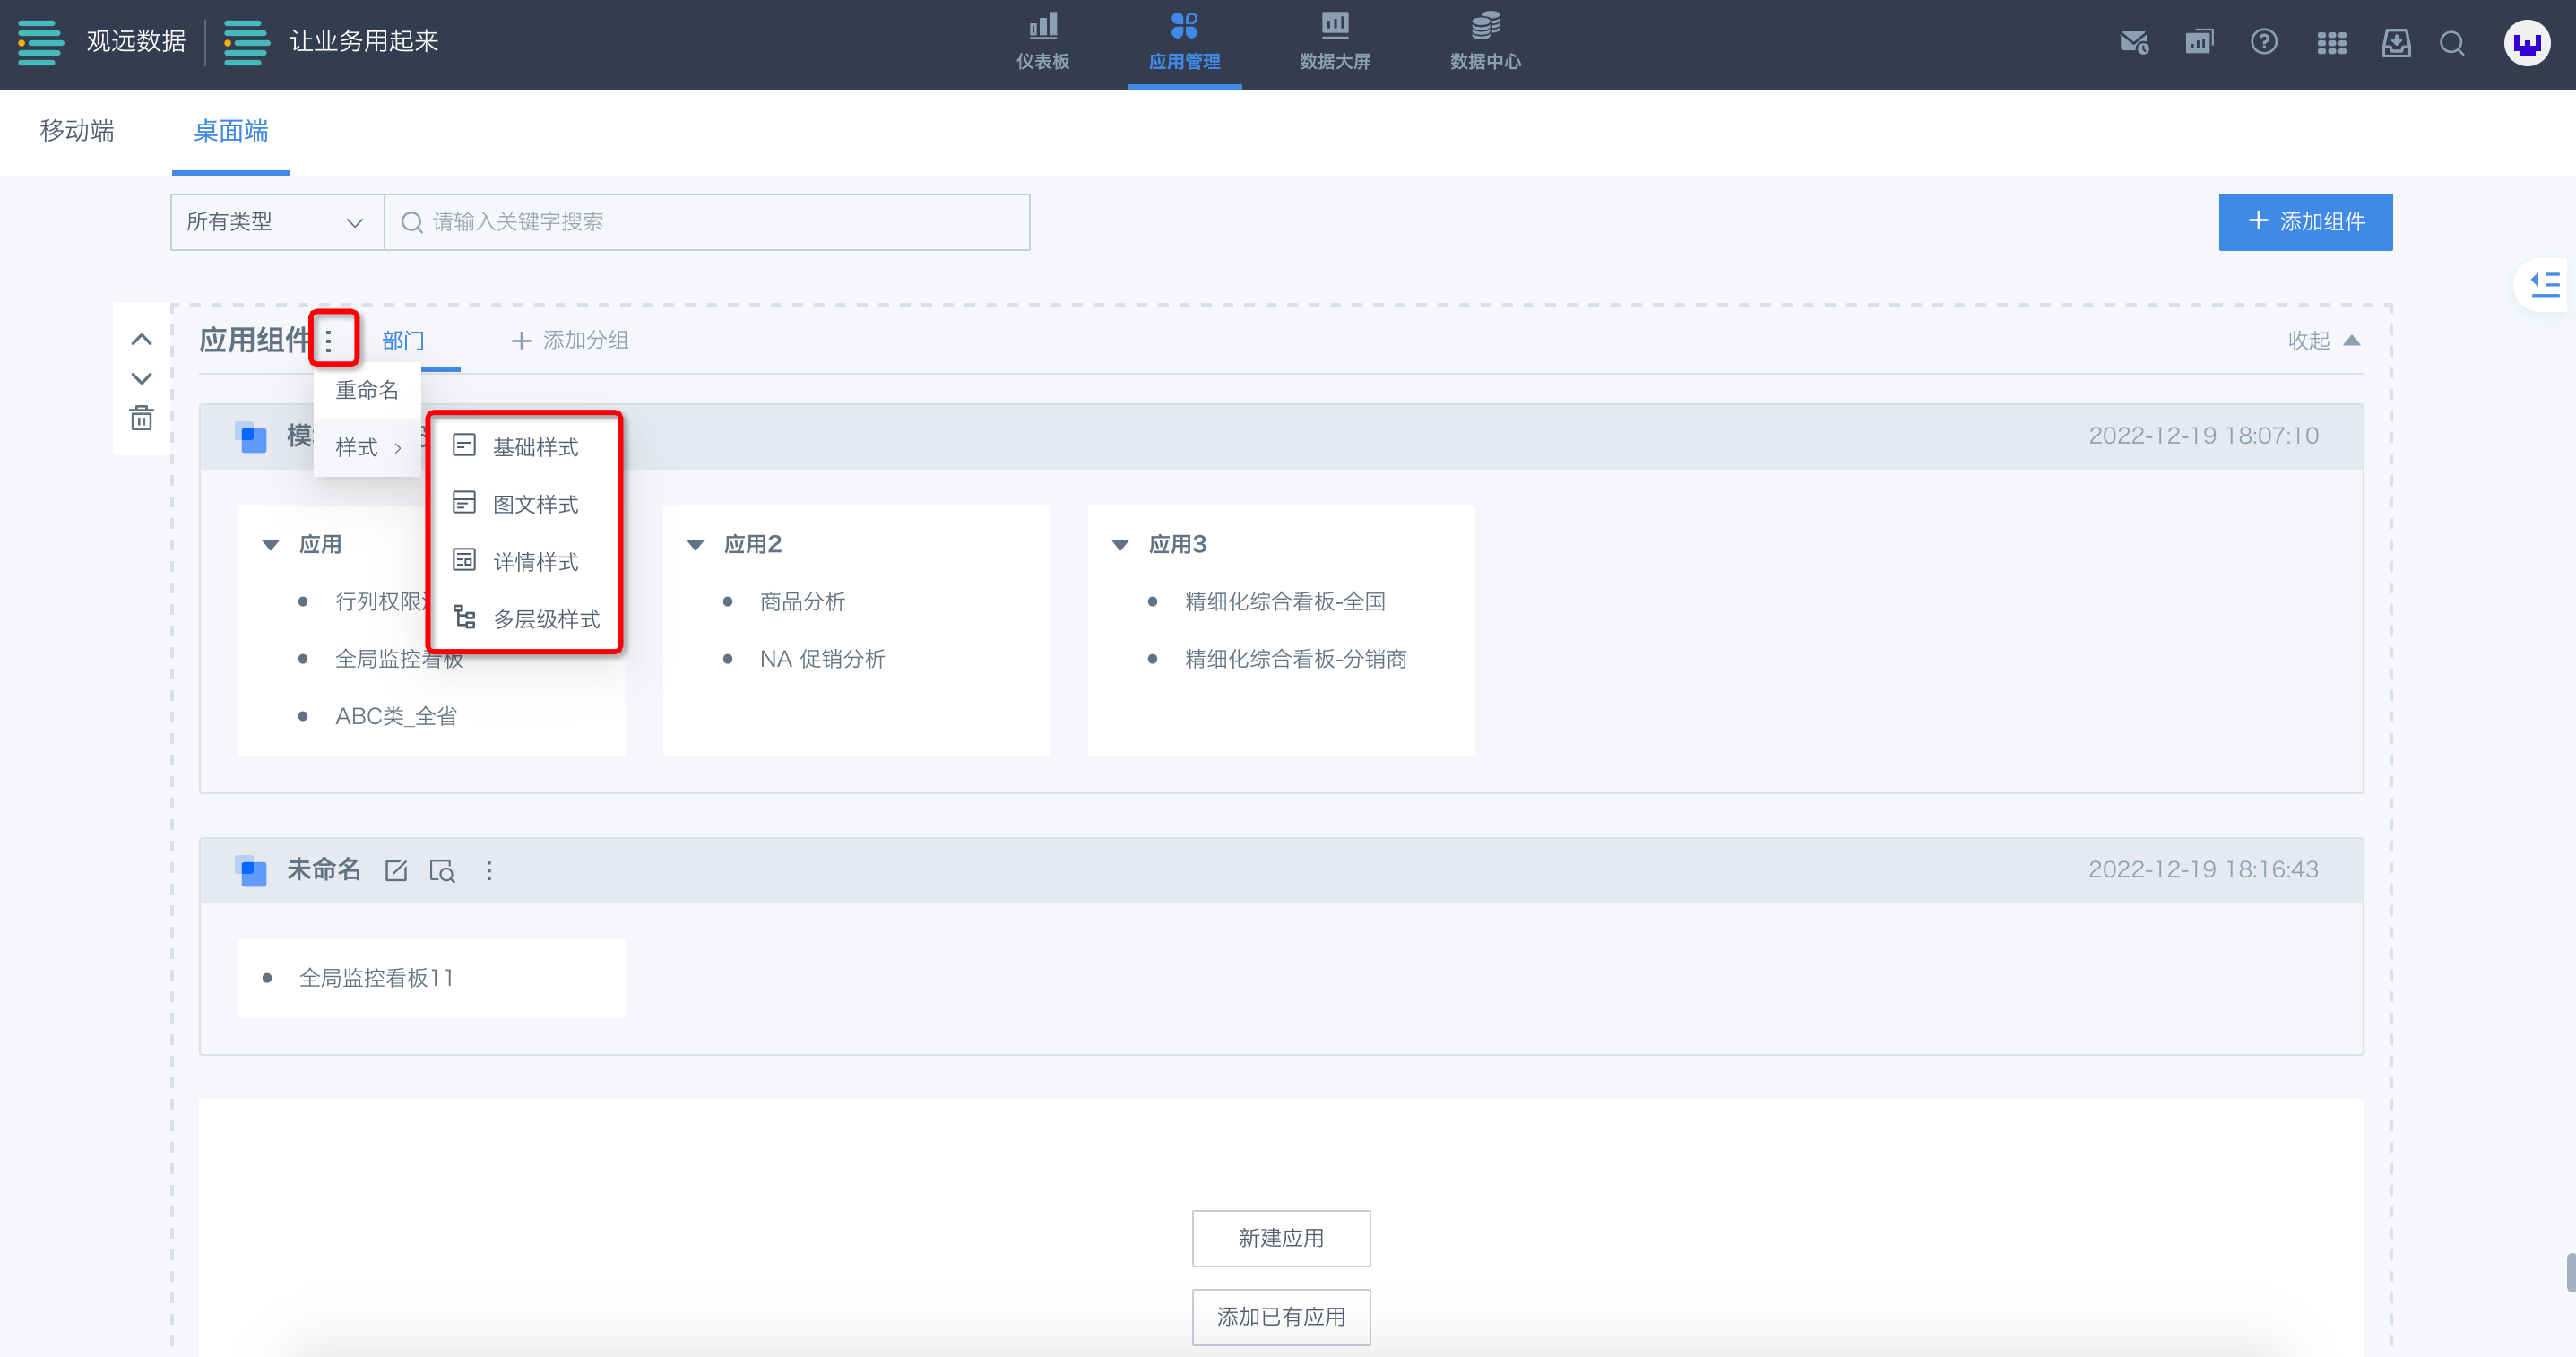This screenshot has height=1357, width=2576.
Task: Click the global search magnifier in header
Action: [2452, 43]
